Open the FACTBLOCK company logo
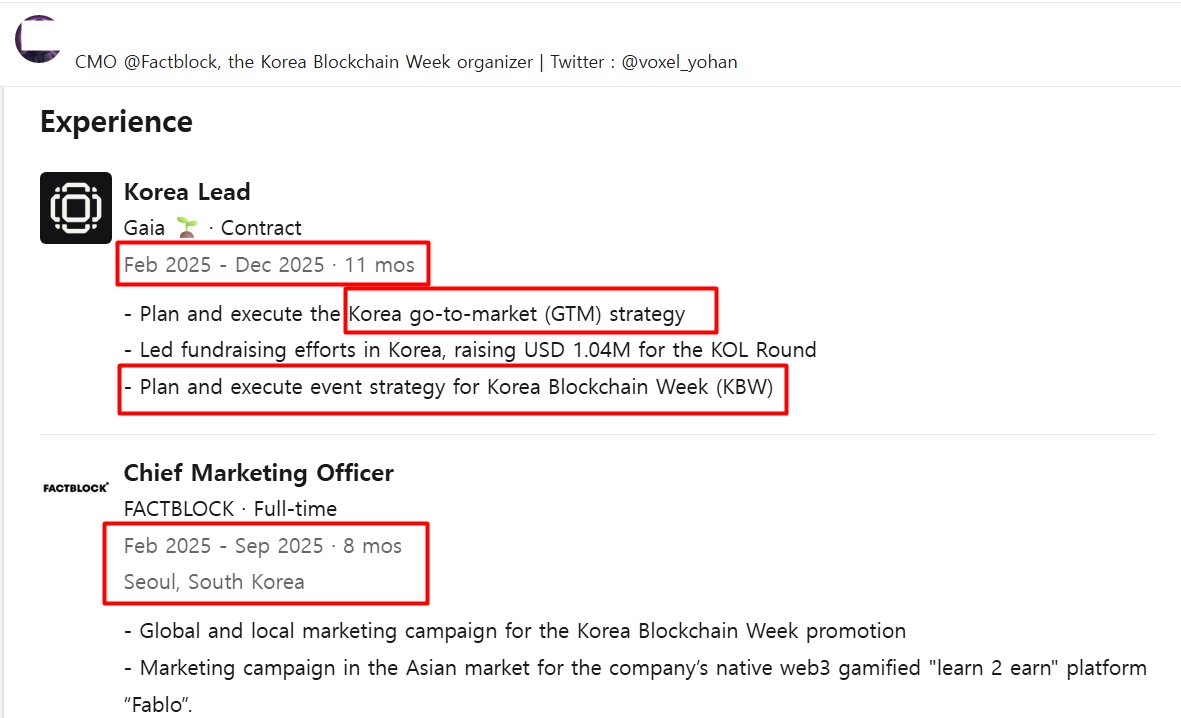Screen dimensions: 1181x718 click(76, 487)
